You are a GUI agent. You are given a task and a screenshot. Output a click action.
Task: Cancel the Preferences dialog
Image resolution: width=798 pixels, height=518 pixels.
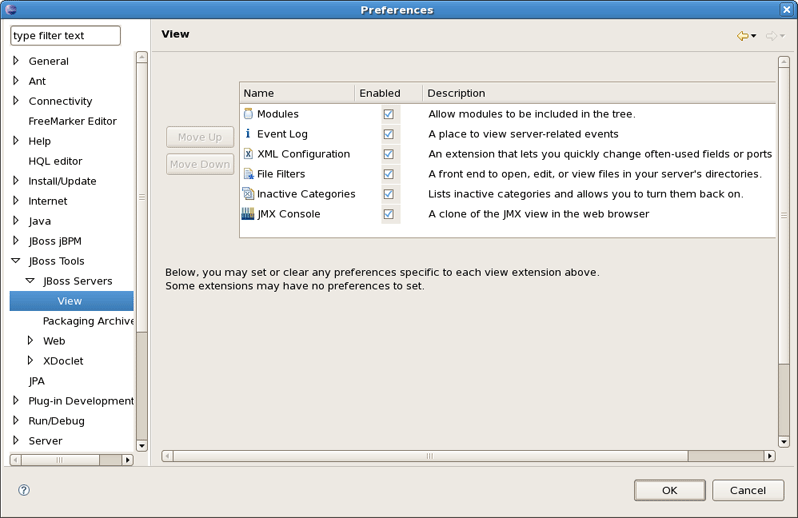[x=748, y=490]
